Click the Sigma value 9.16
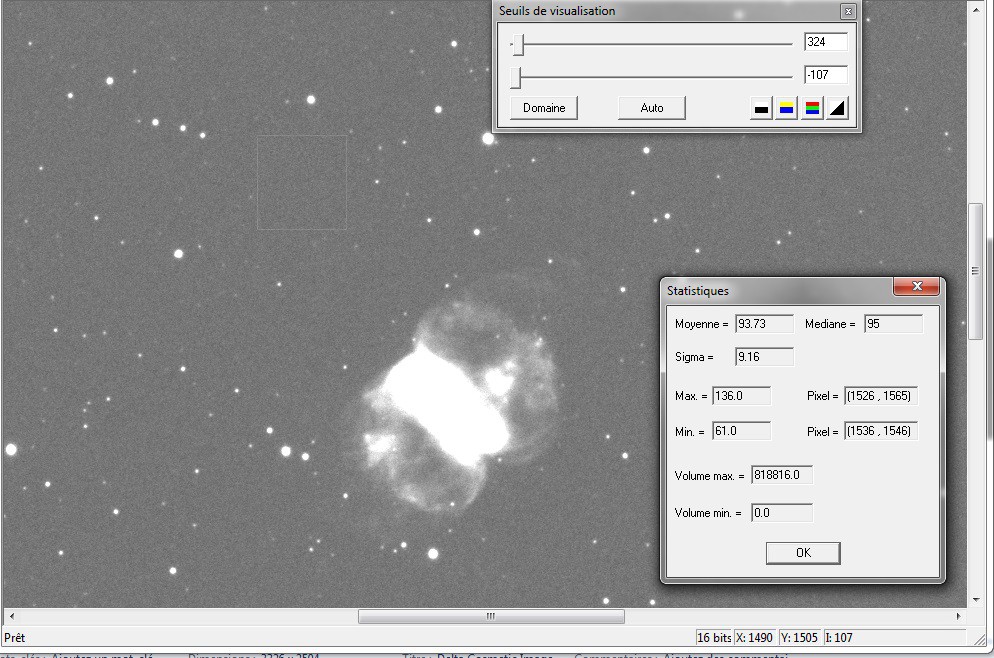This screenshot has height=658, width=994. tap(764, 357)
